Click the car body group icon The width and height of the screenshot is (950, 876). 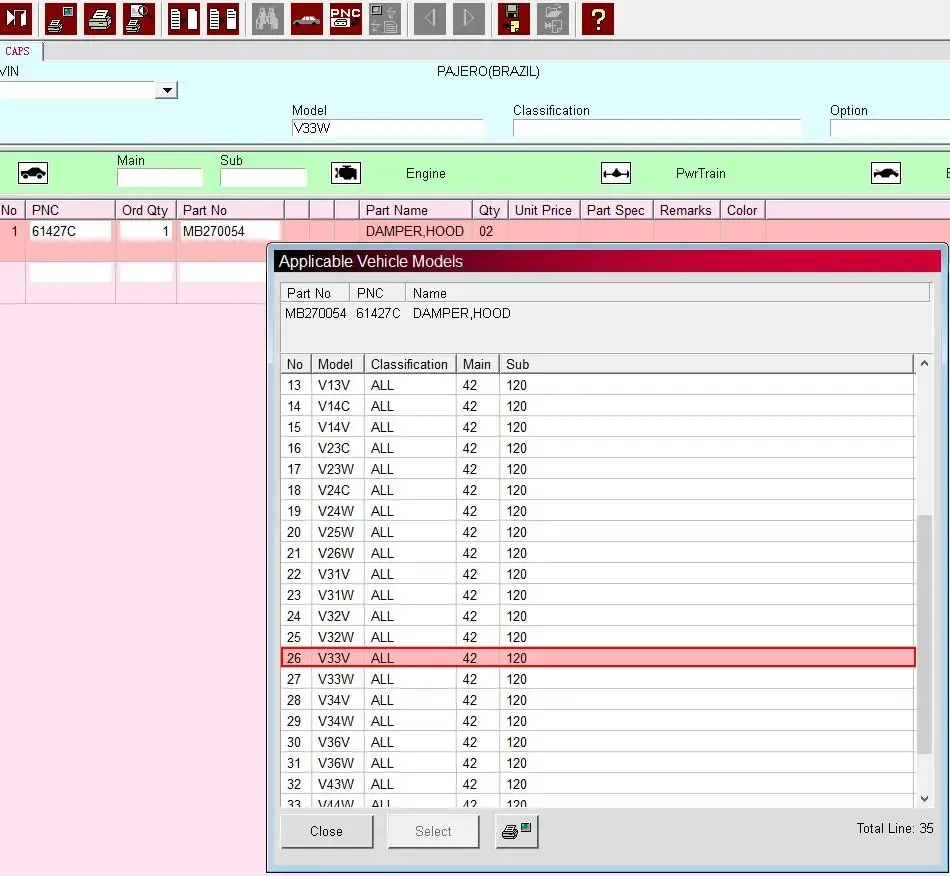coord(33,173)
